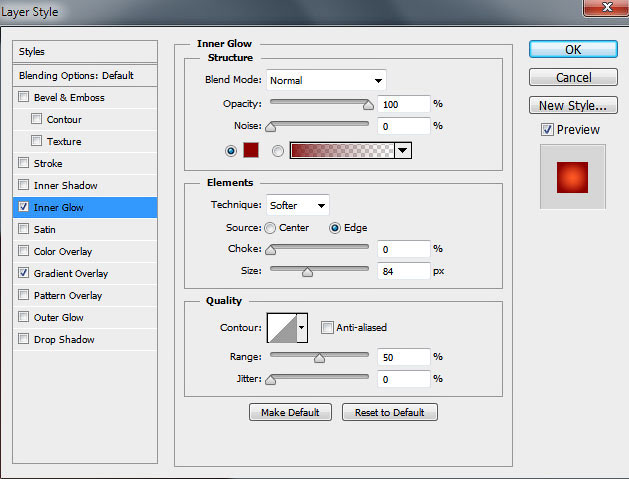Click the red style preview thumbnail
Screen dimensions: 629x479
pyautogui.click(x=572, y=177)
